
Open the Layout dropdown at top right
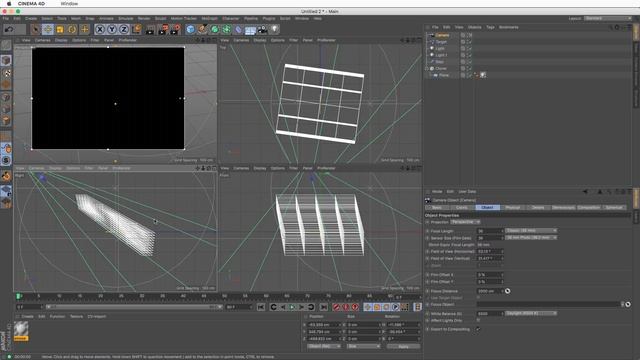[608, 18]
